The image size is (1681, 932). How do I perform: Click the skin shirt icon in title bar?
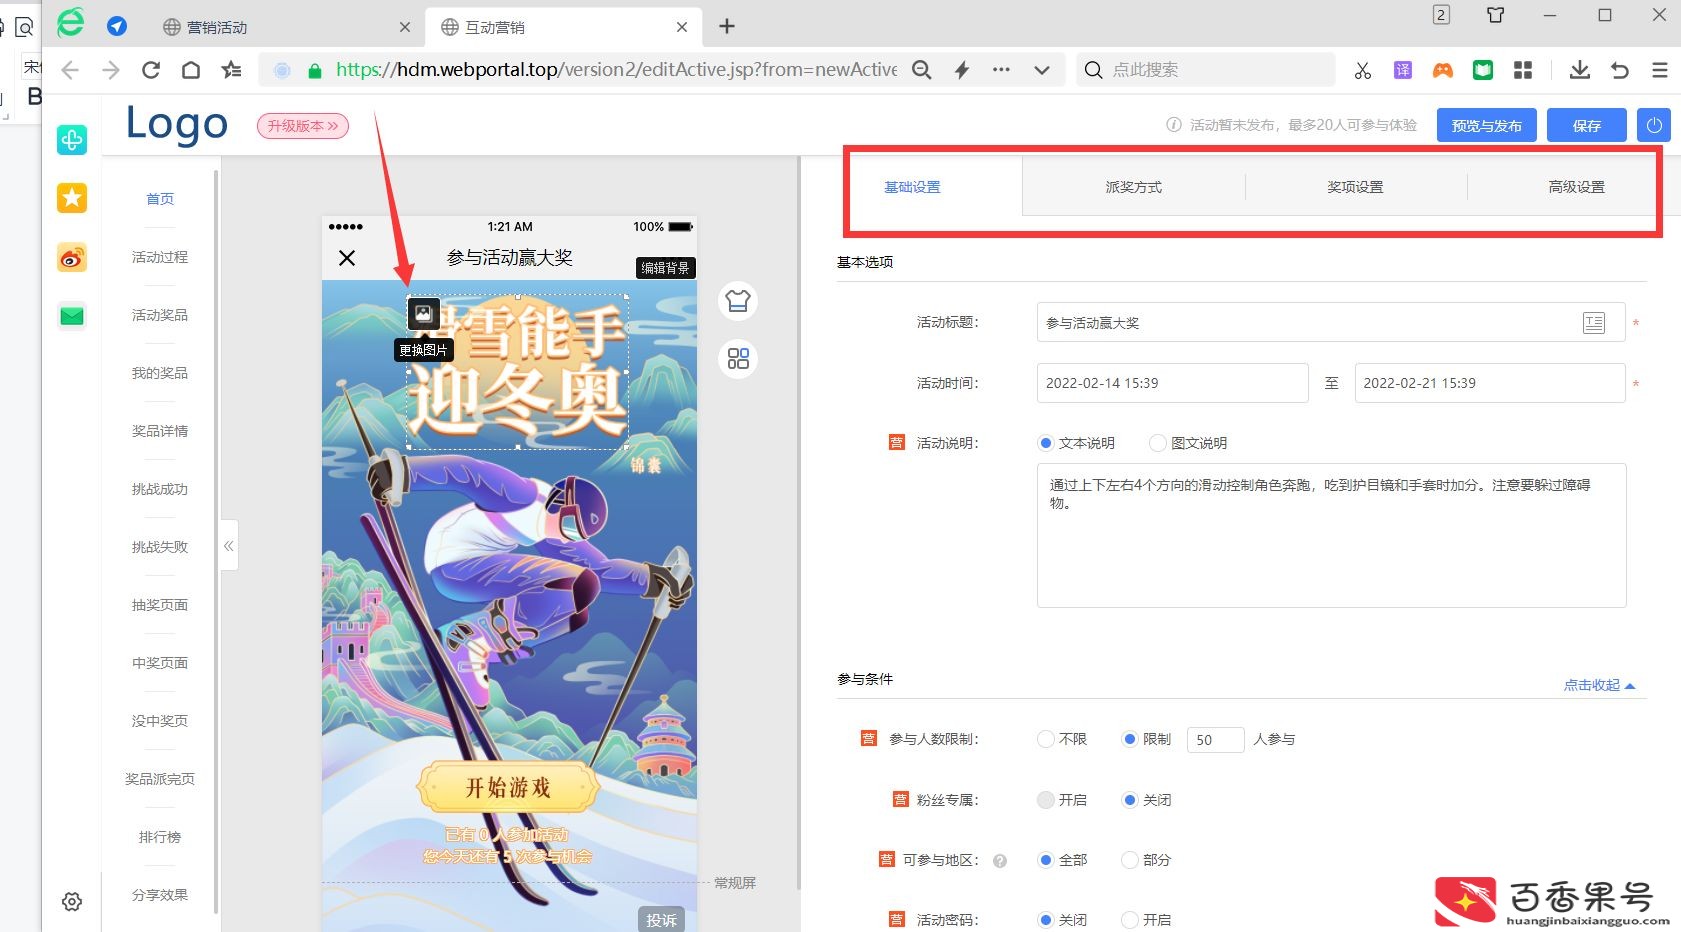(x=1495, y=15)
